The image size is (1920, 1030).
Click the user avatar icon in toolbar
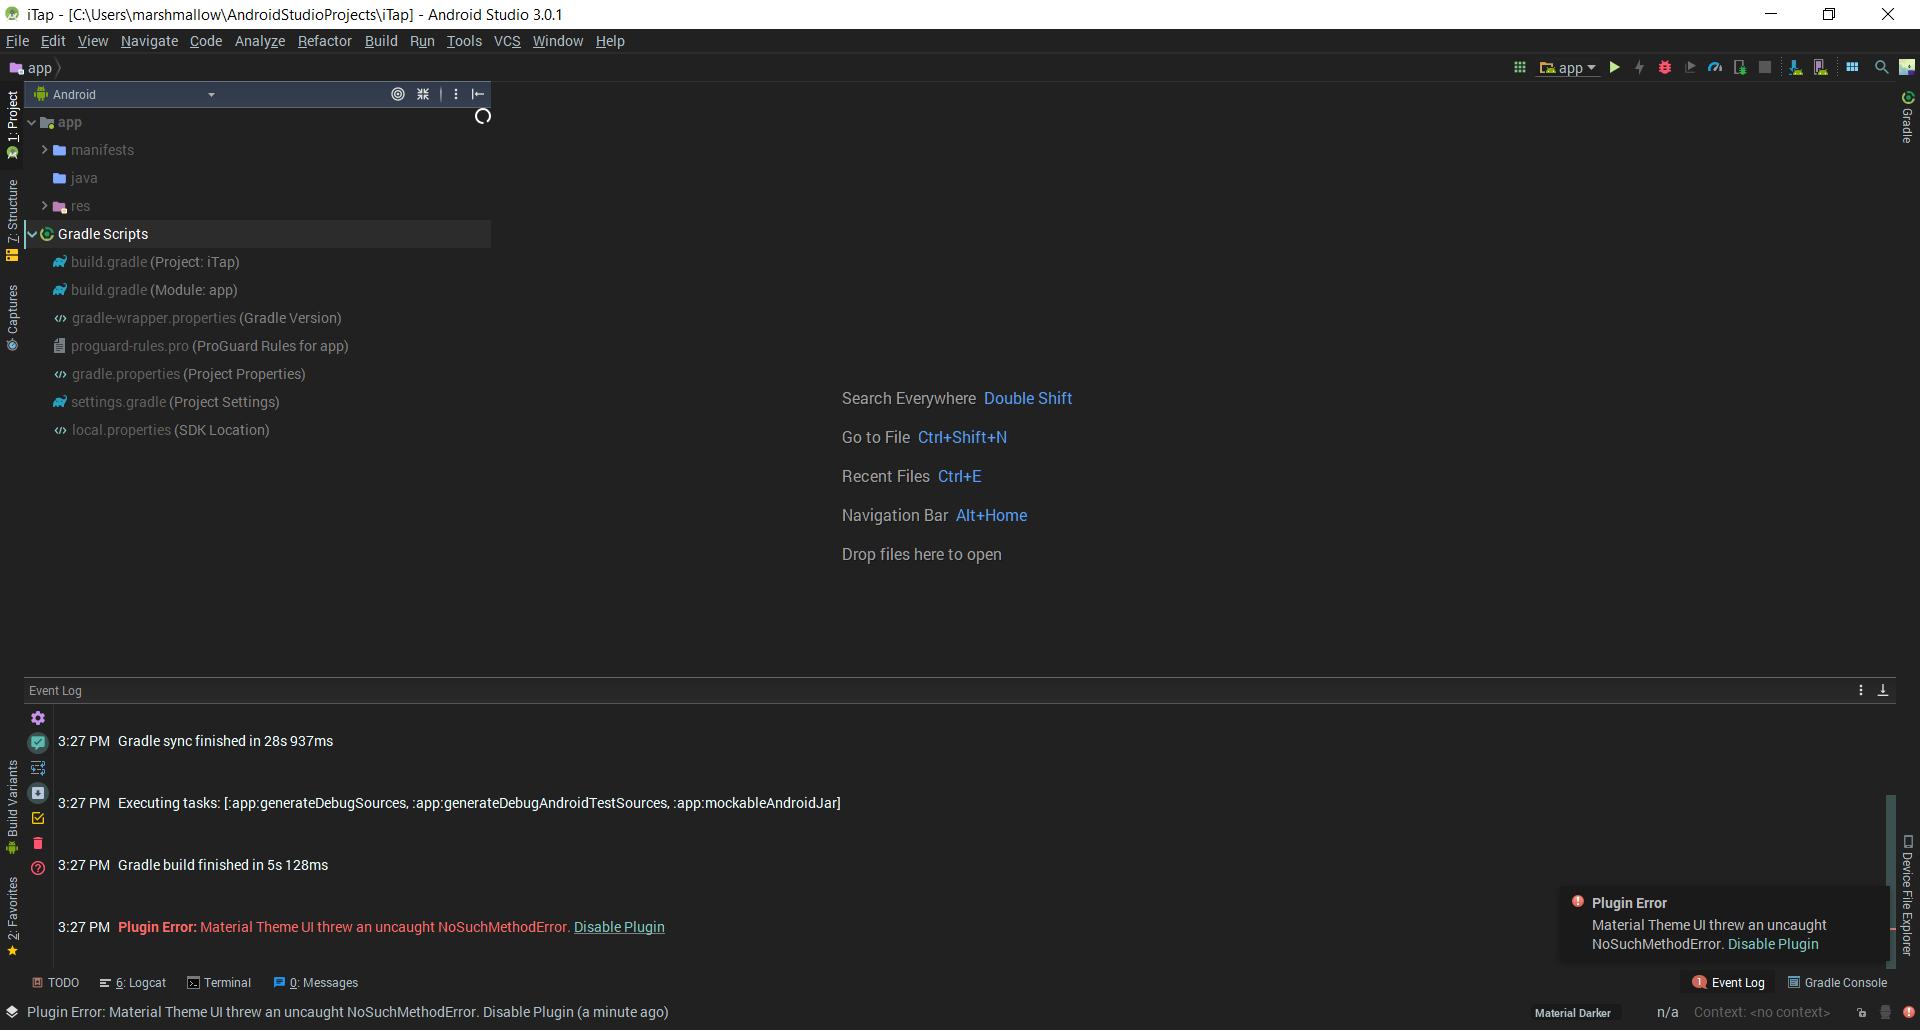pos(1907,67)
